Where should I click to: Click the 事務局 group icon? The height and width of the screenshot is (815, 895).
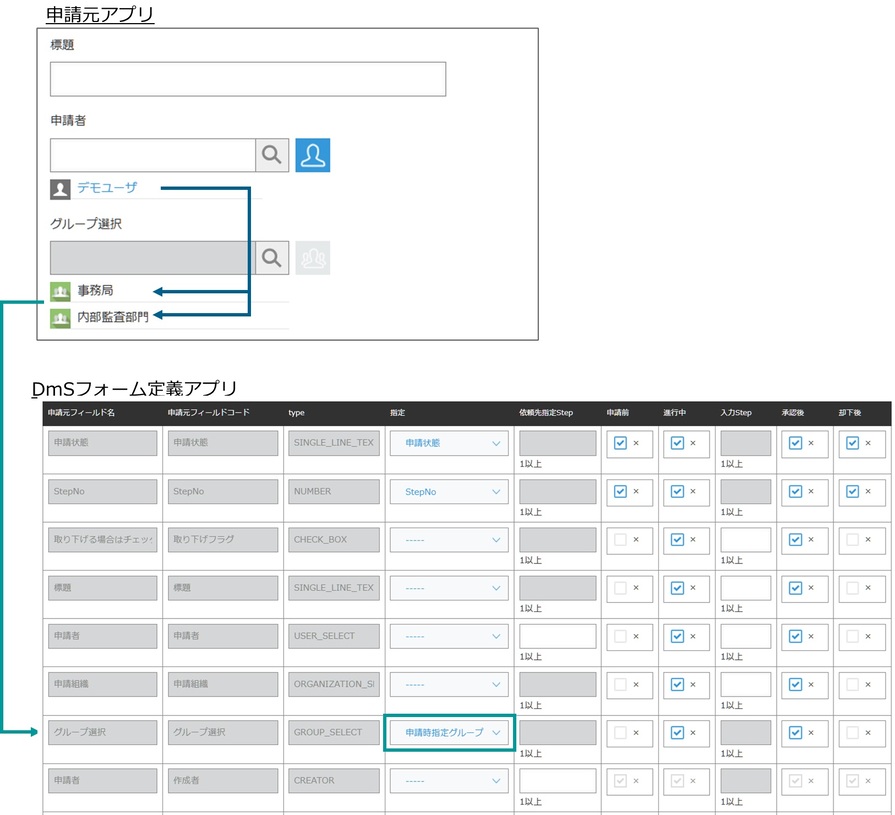(x=60, y=291)
